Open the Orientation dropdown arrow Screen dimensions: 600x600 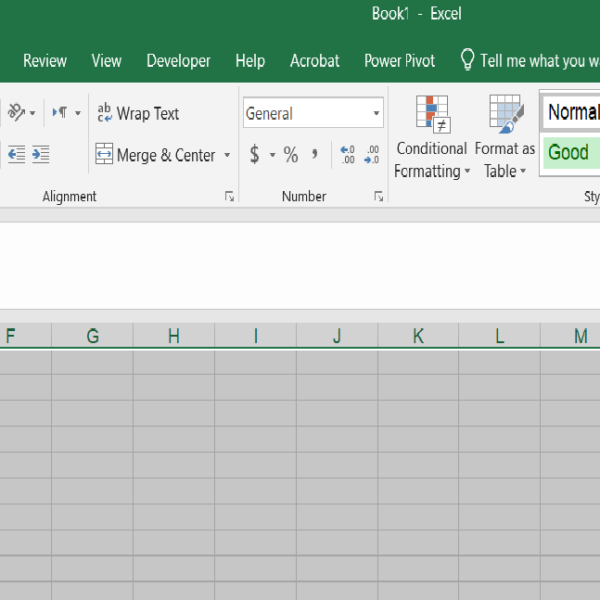[x=33, y=113]
